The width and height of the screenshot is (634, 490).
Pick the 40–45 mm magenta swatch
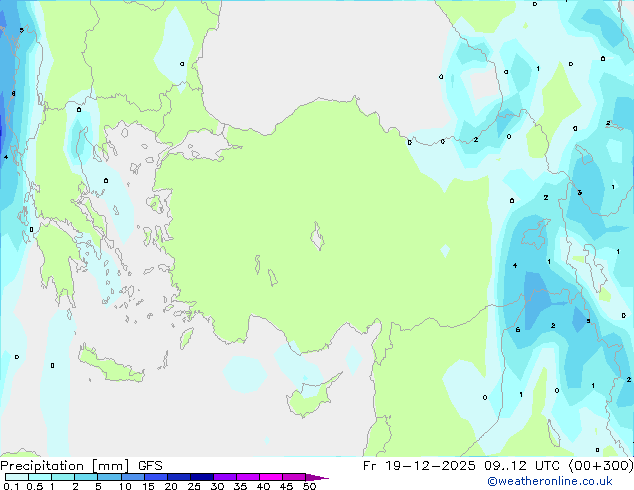click(x=271, y=477)
